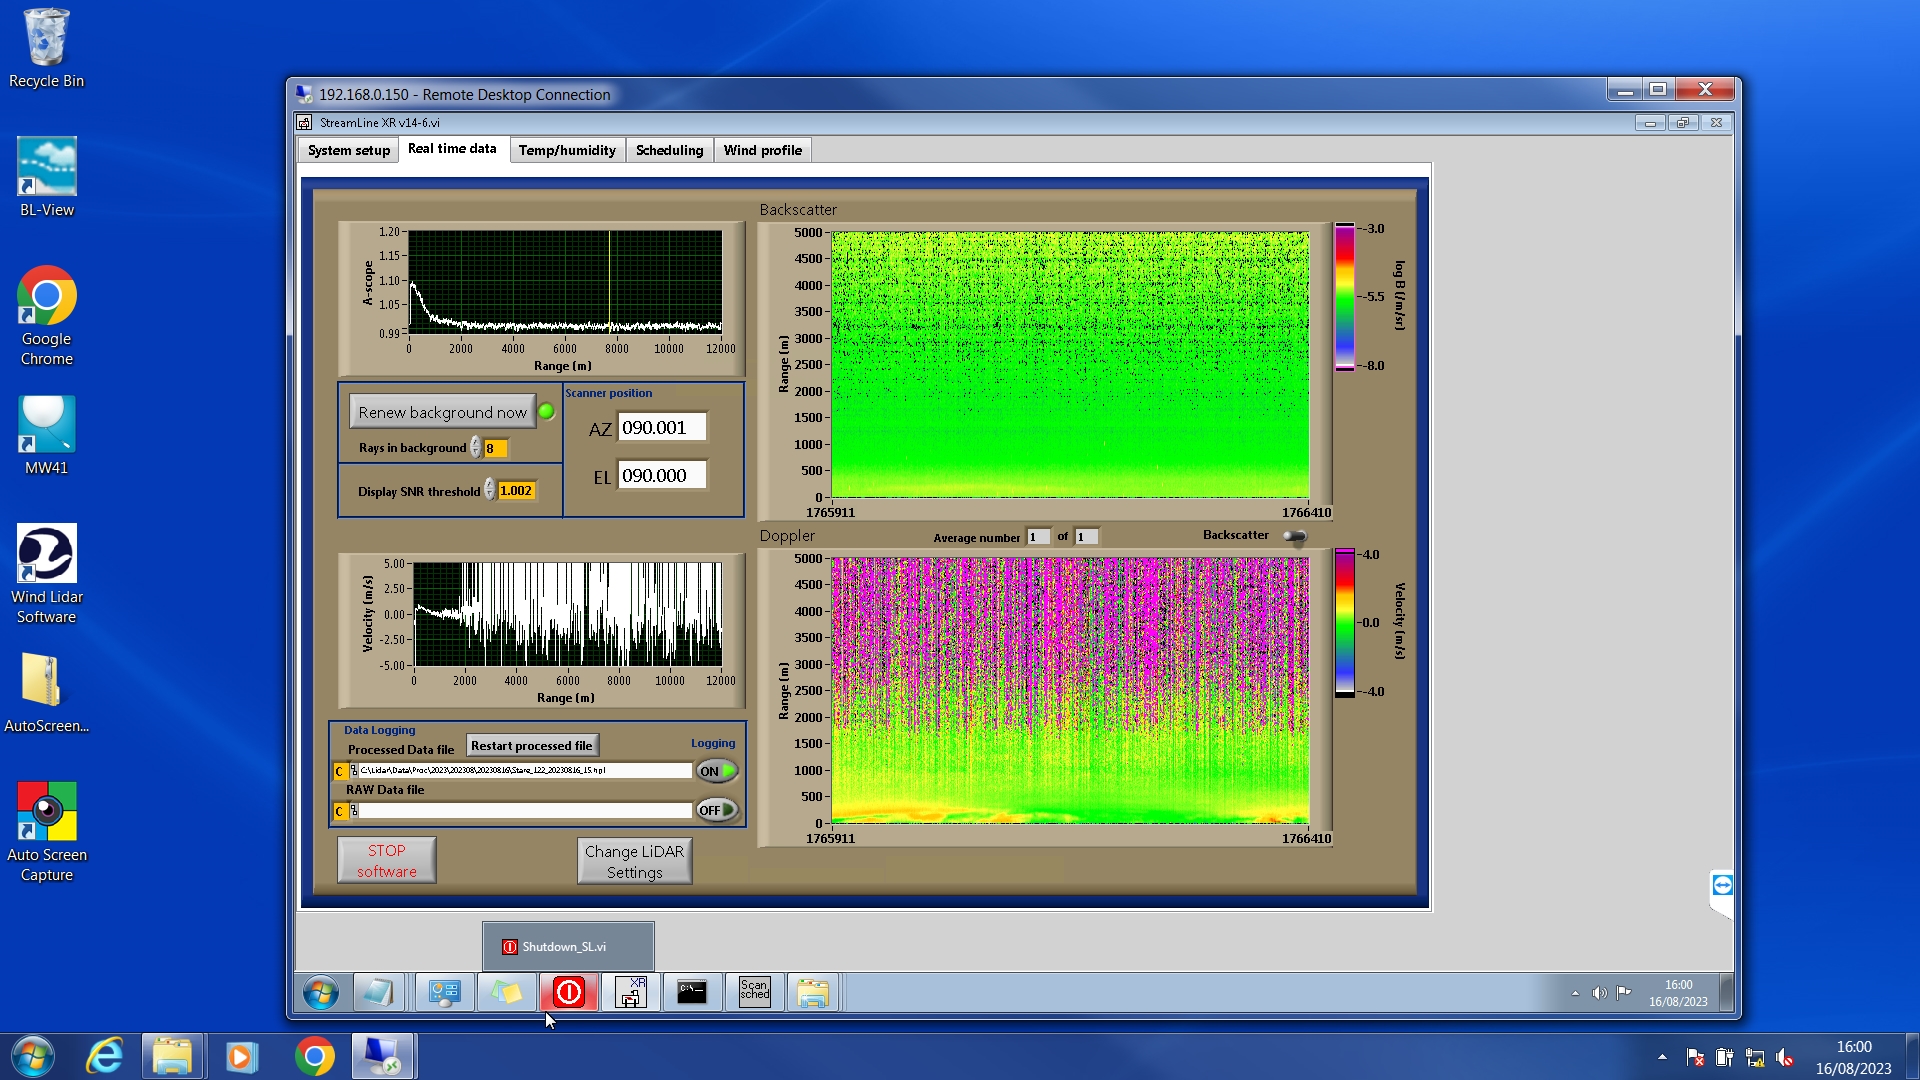
Task: Toggle Processed Data file logging ON switch
Action: (x=717, y=771)
